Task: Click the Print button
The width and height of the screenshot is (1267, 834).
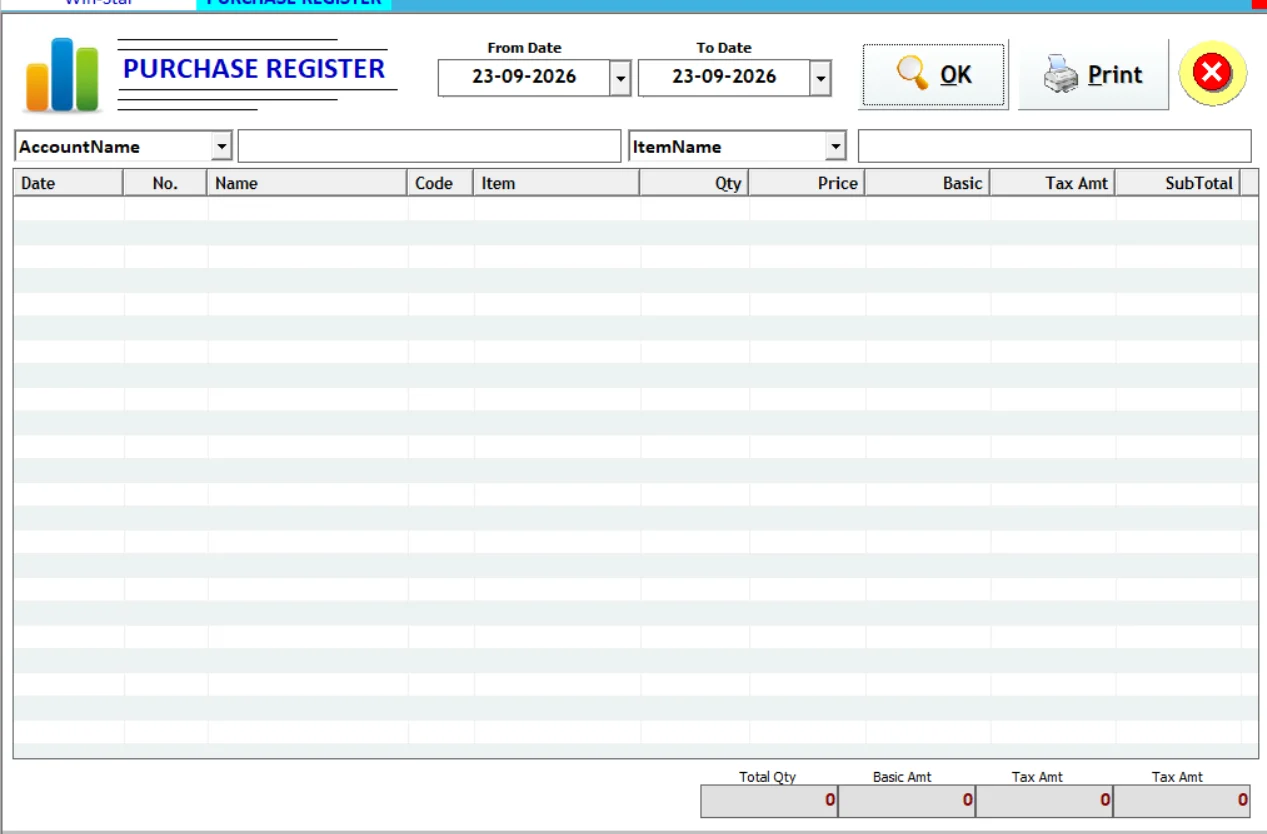Action: (1093, 75)
